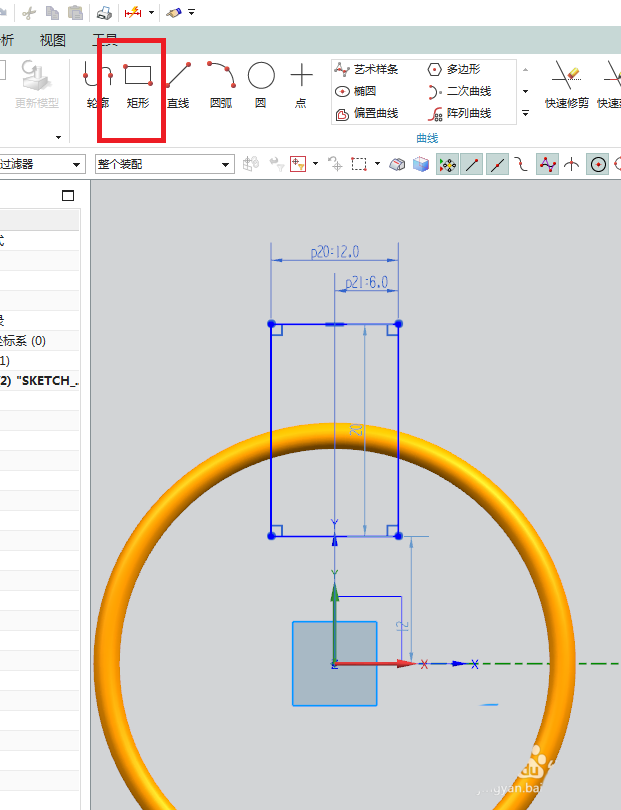Activate 快速修剪 quick trim

567,86
